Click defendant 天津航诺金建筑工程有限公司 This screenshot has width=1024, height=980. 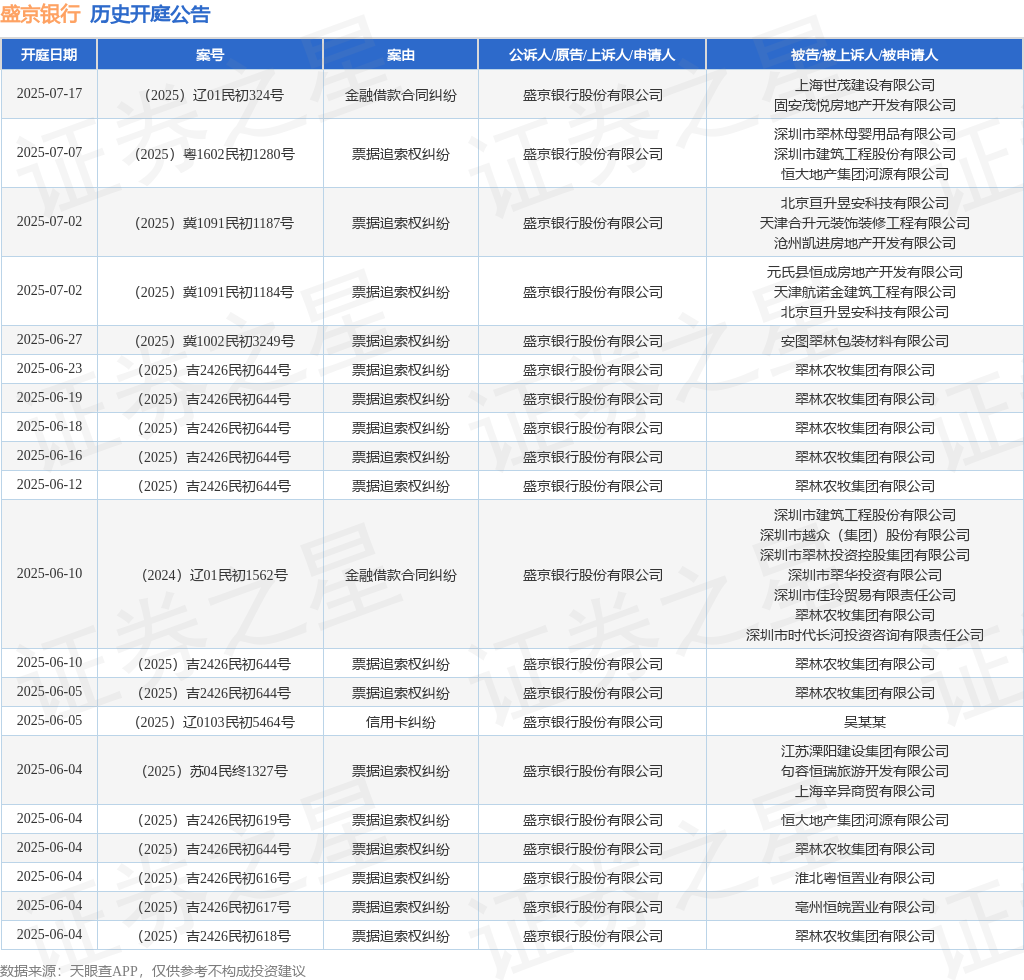tap(865, 292)
